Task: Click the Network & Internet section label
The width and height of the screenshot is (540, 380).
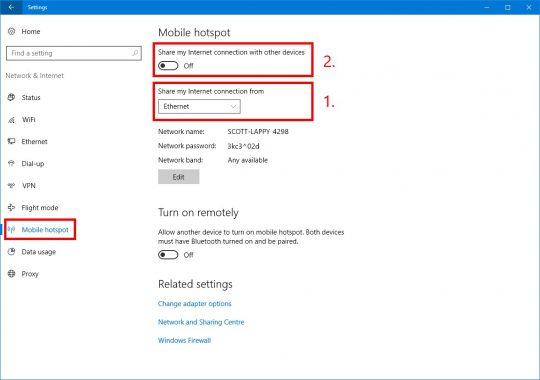Action: tap(34, 75)
